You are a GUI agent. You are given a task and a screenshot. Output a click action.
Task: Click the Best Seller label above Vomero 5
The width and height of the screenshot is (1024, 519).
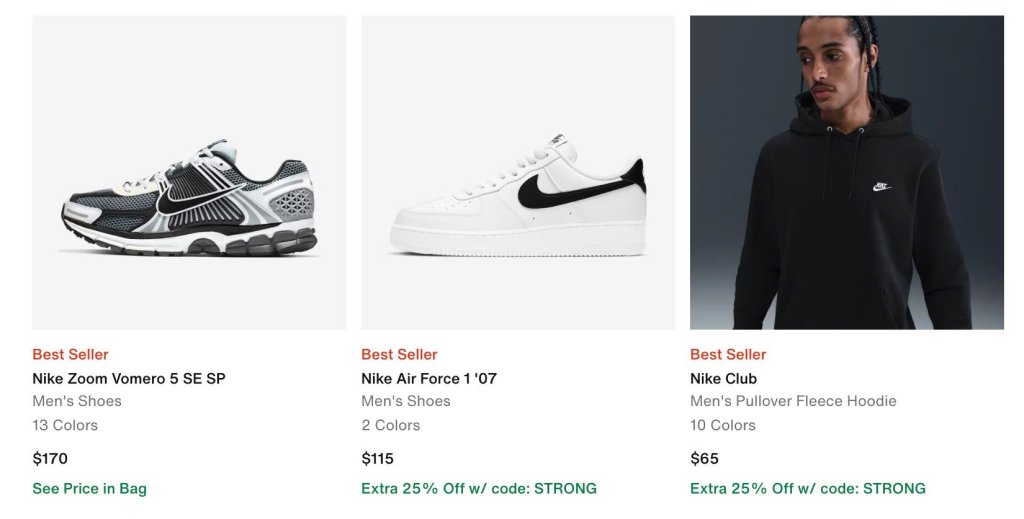pos(70,354)
